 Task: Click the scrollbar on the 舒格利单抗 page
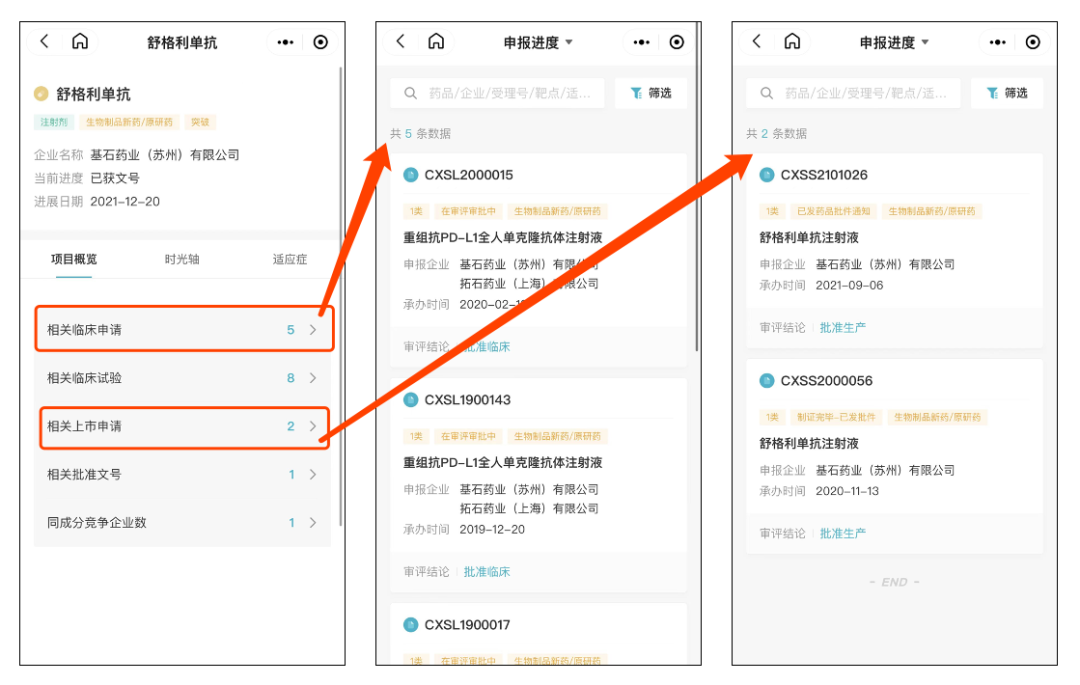click(341, 297)
